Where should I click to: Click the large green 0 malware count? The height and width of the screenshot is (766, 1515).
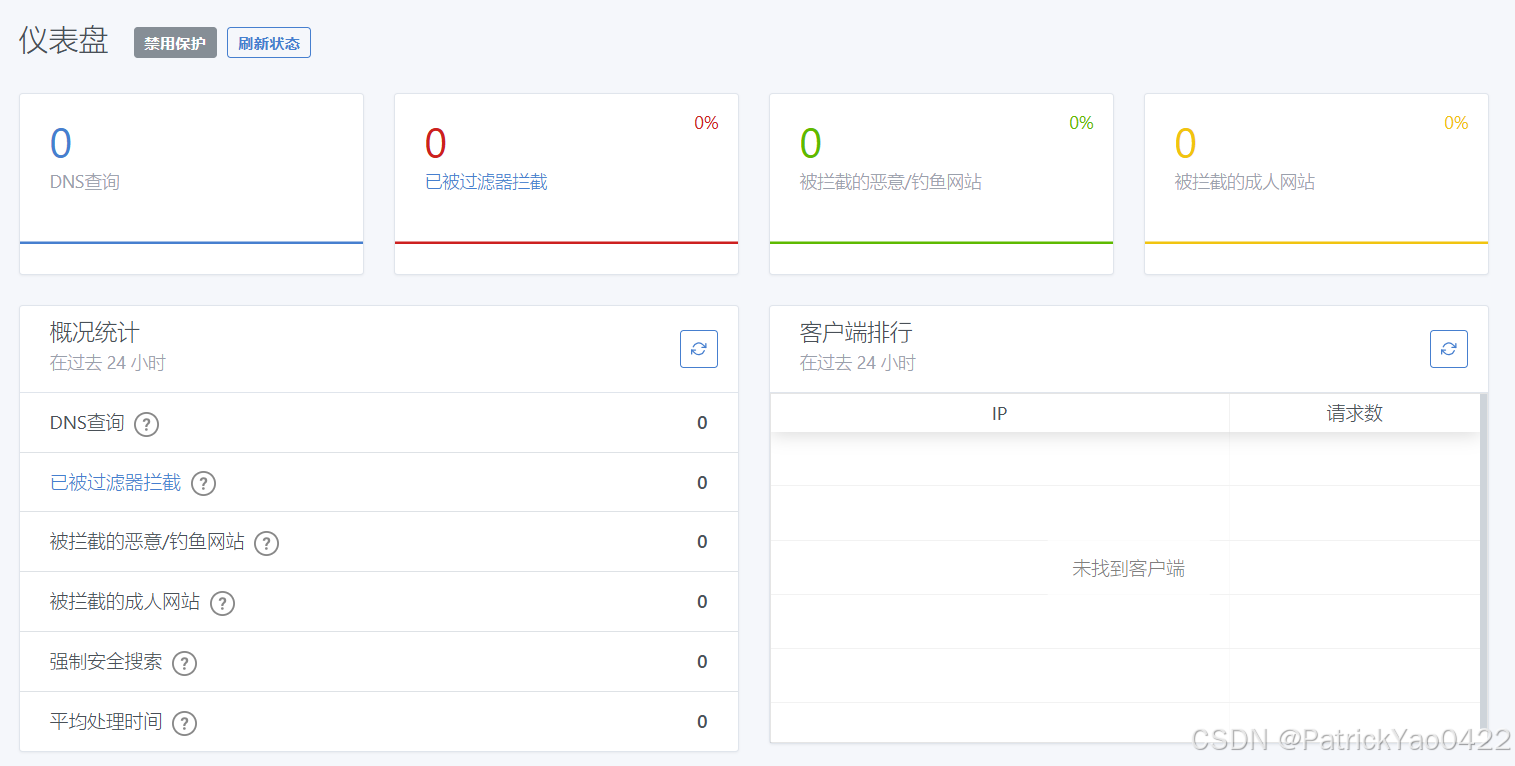[811, 143]
